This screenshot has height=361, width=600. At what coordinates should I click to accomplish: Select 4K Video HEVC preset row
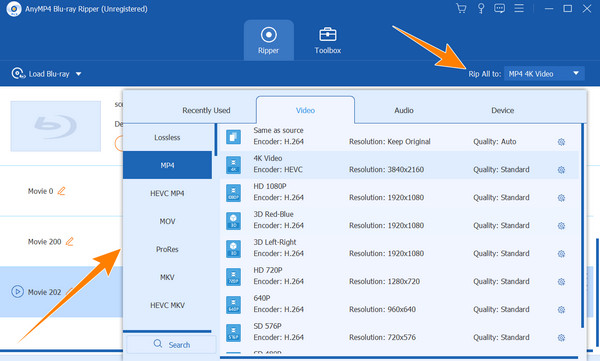tap(399, 165)
